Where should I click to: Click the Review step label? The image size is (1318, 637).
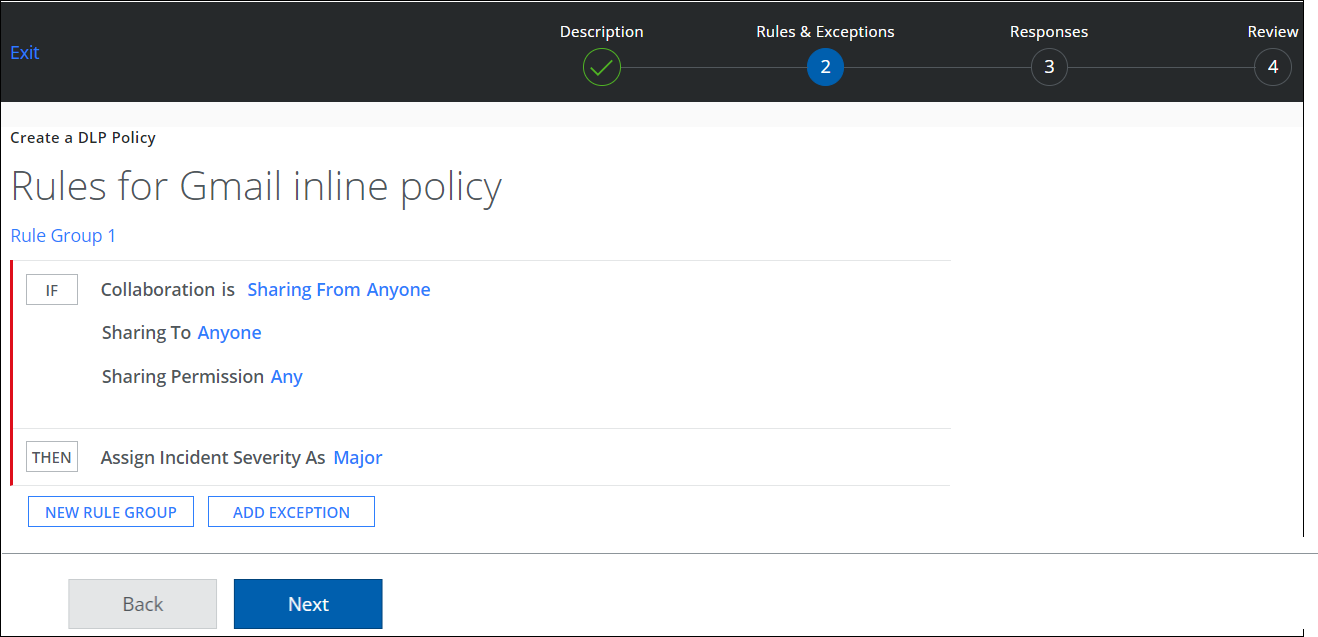coord(1272,32)
